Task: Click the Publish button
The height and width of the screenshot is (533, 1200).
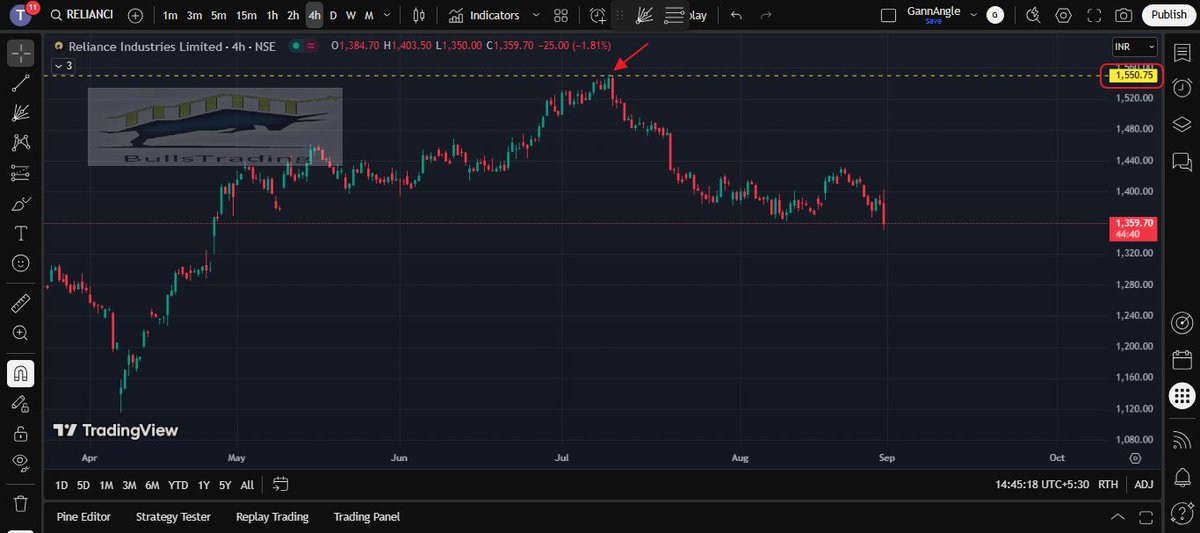Action: click(x=1168, y=15)
